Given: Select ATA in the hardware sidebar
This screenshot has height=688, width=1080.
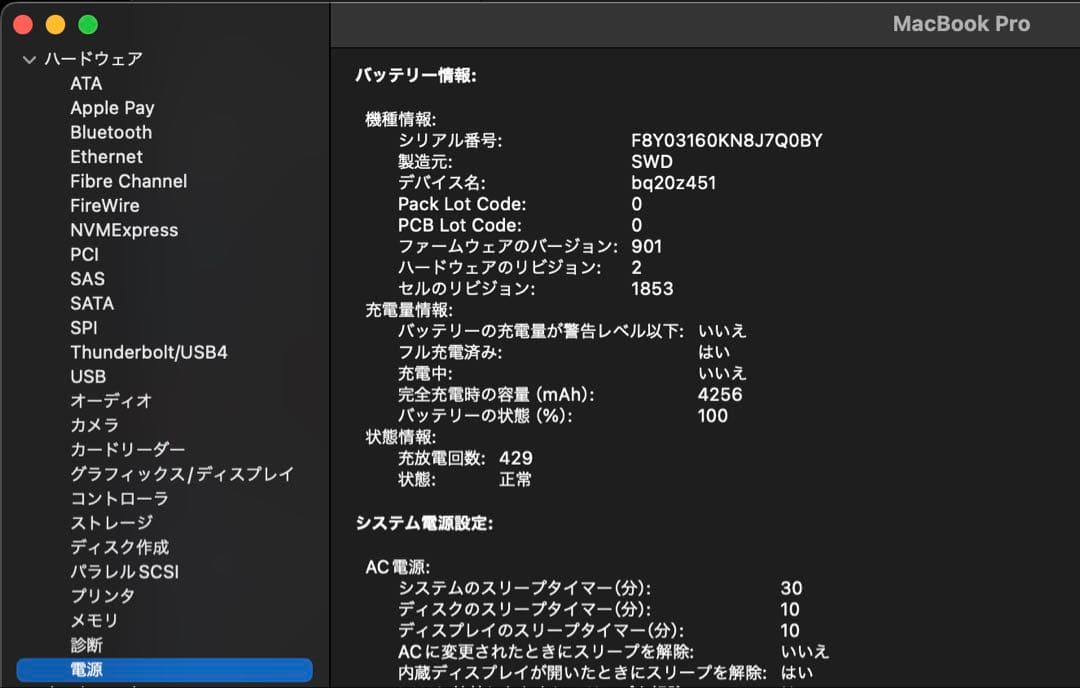Looking at the screenshot, I should pos(86,84).
